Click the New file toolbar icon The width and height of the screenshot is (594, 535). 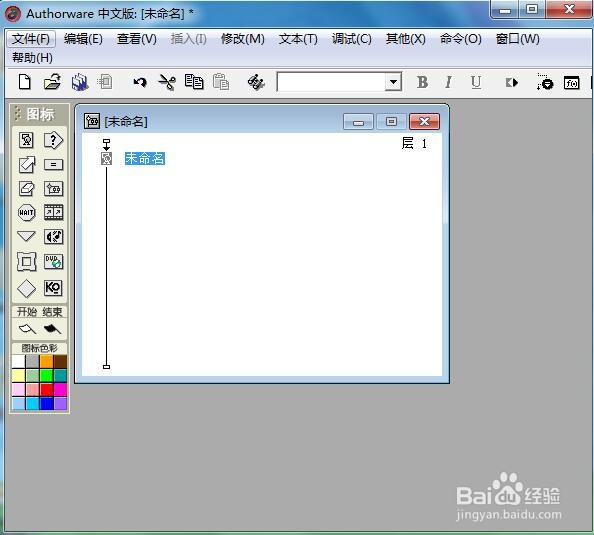(25, 82)
